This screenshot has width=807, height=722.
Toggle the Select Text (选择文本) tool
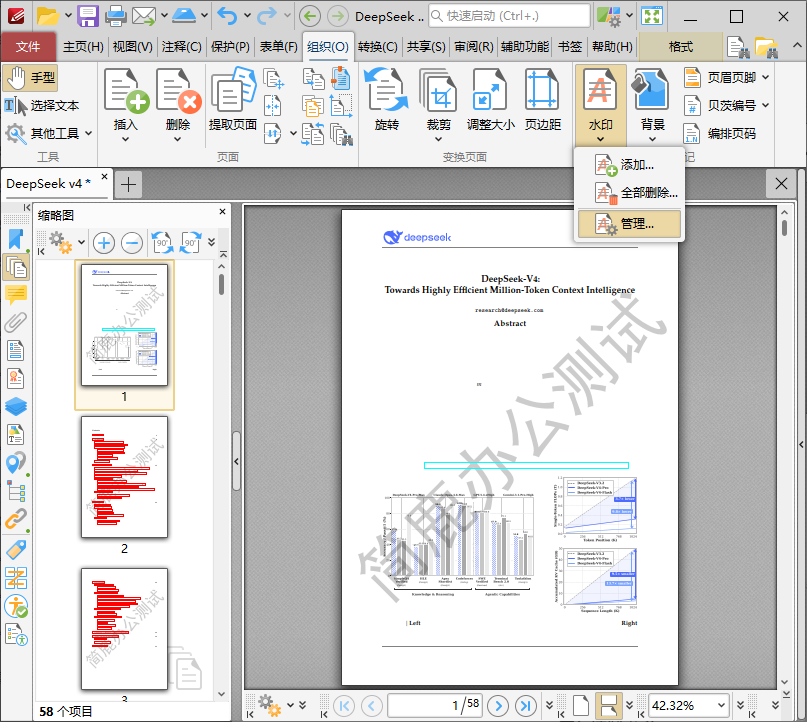point(42,105)
